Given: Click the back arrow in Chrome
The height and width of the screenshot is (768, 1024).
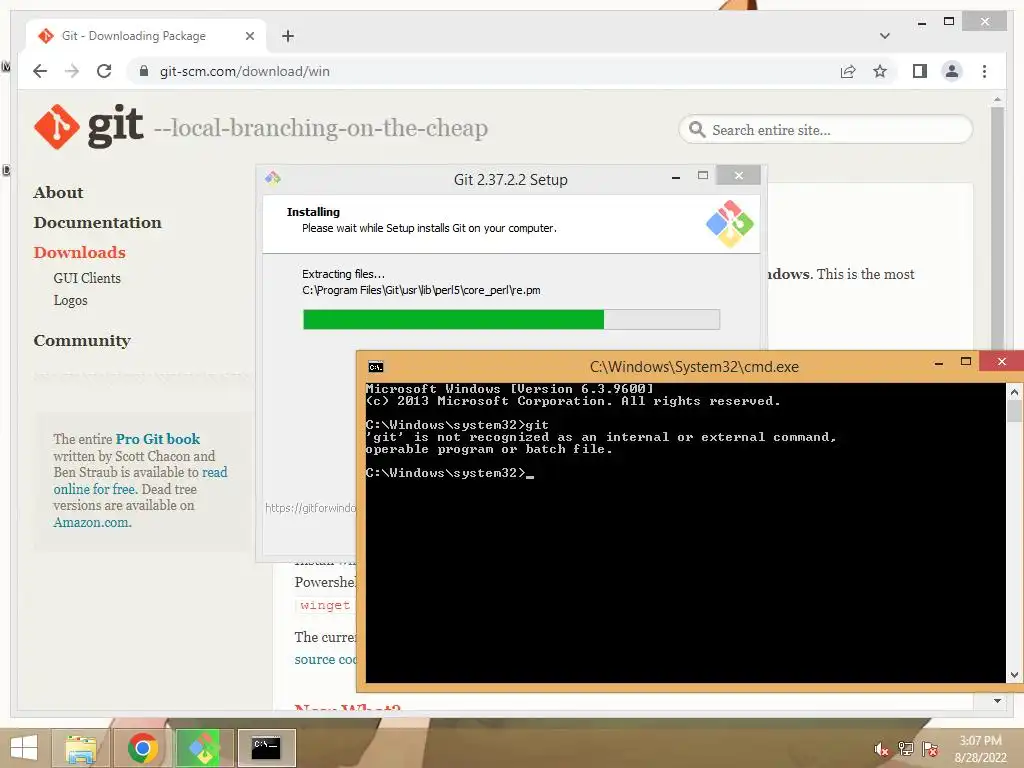Looking at the screenshot, I should 40,71.
